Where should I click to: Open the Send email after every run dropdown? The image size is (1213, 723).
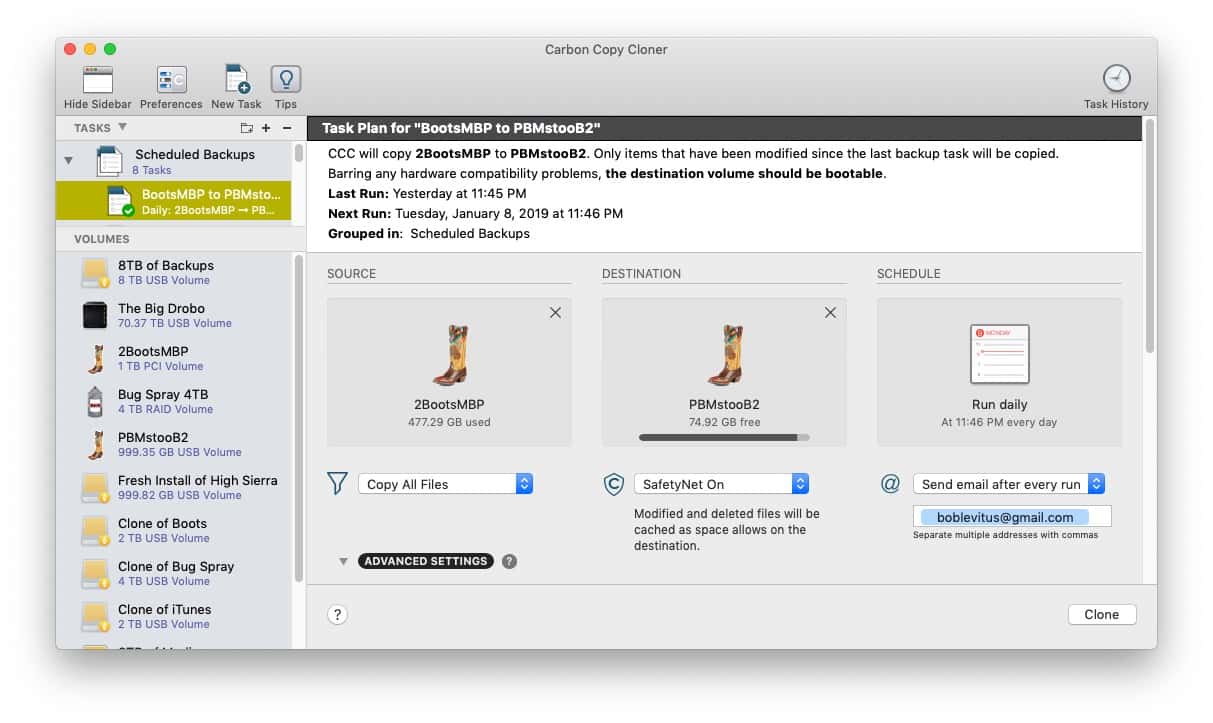[1008, 484]
